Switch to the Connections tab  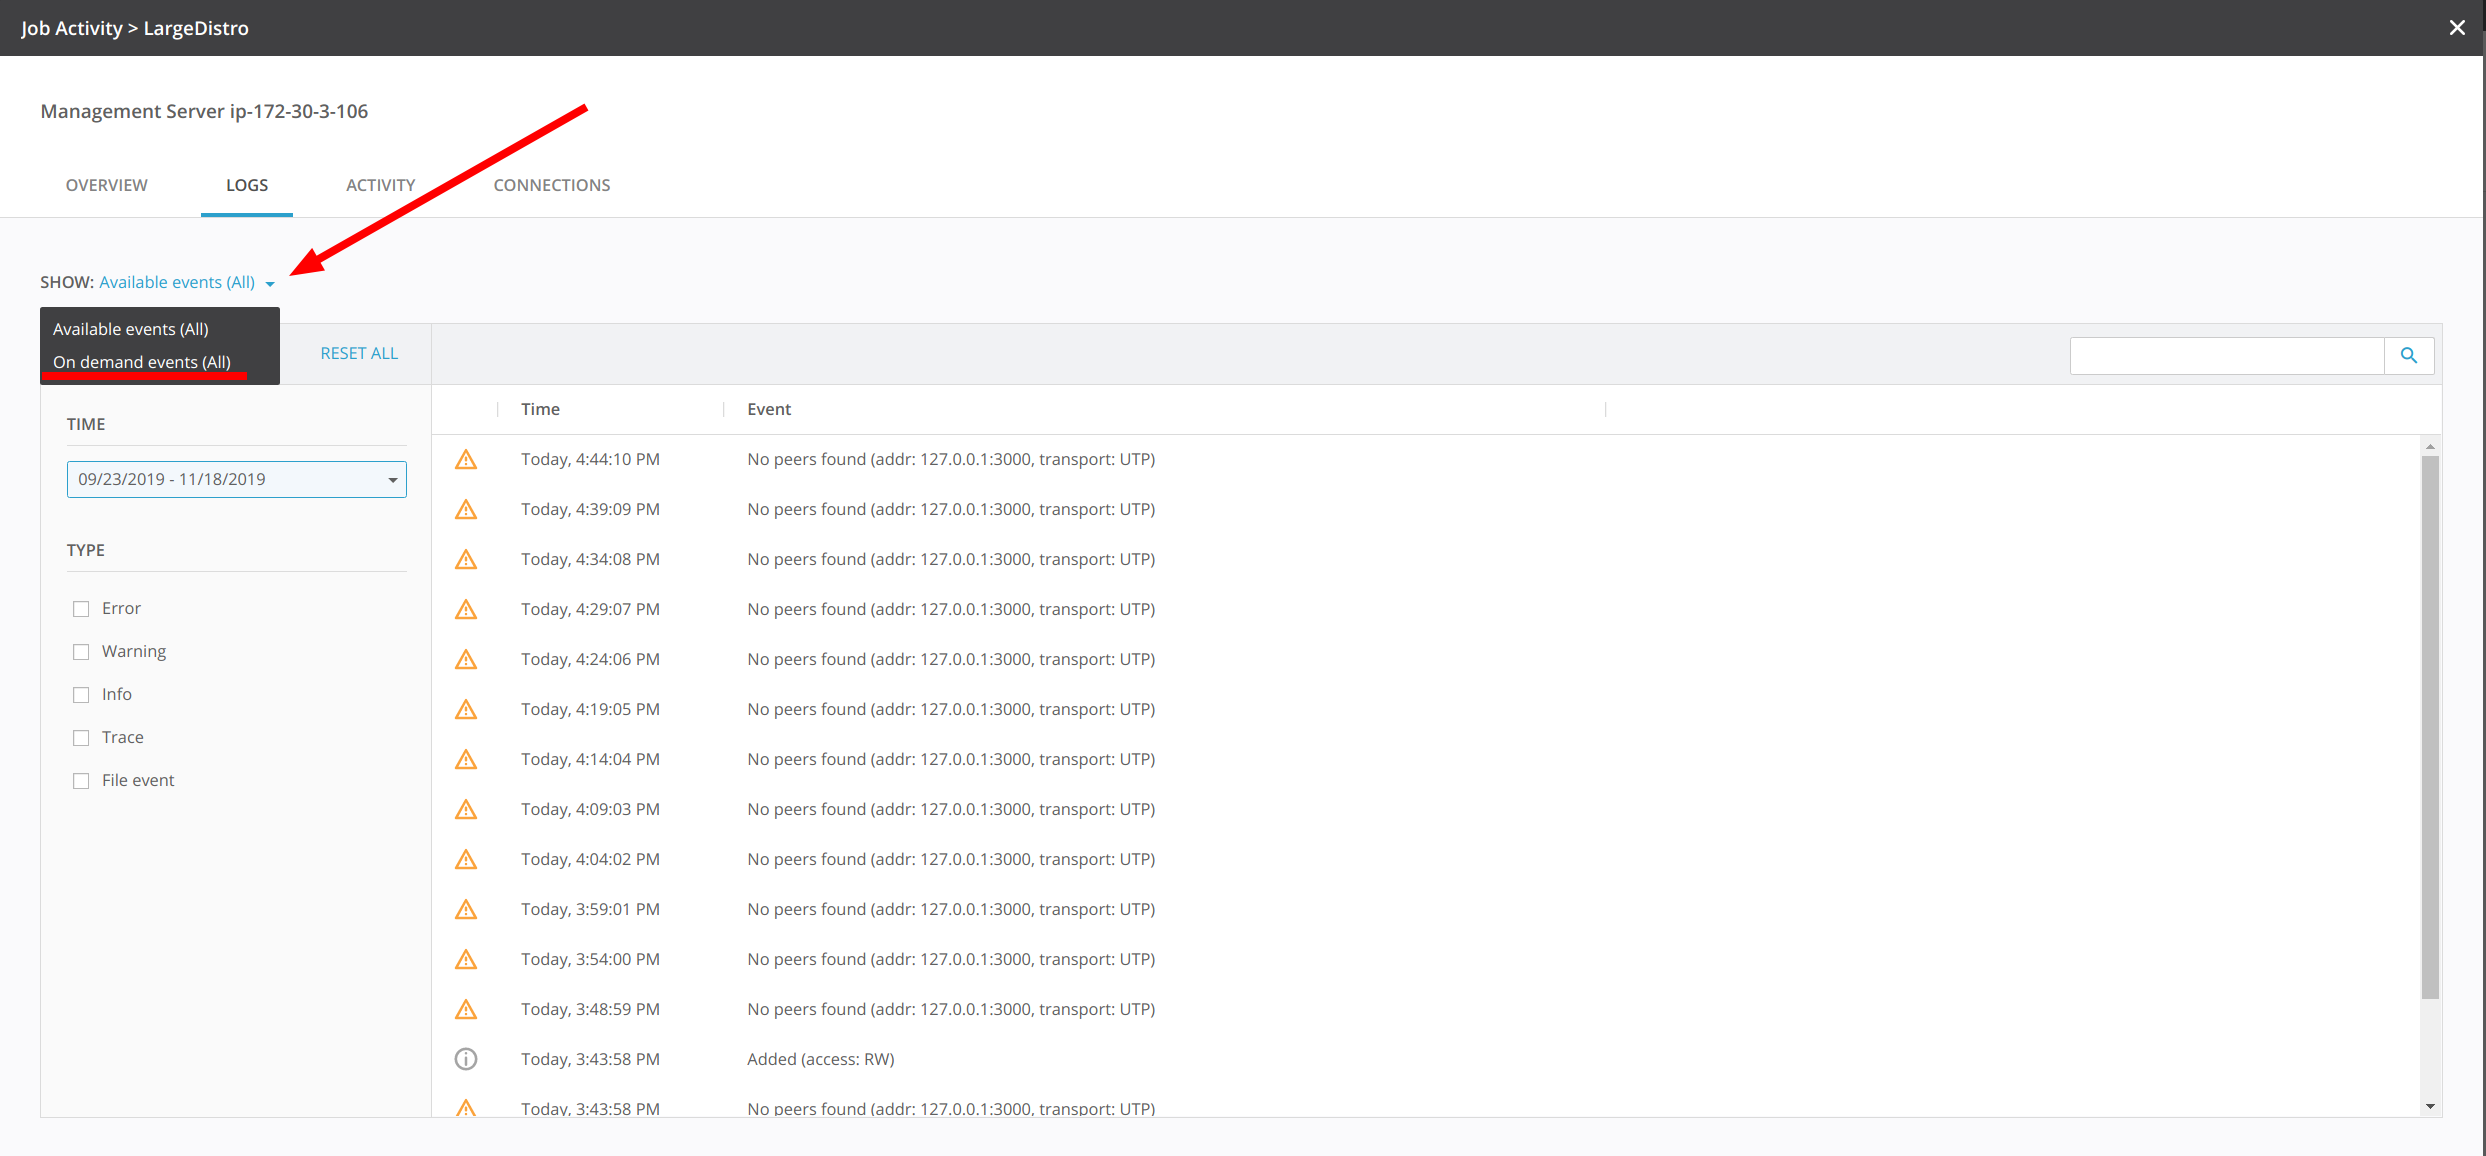pos(551,185)
